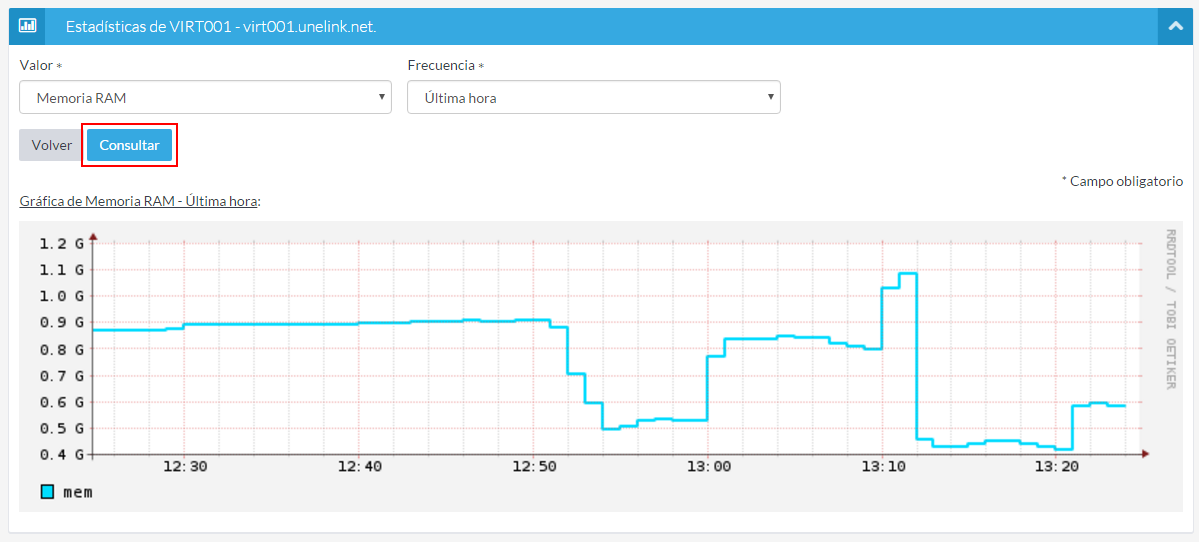Open the Frecuencia dropdown showing Última hora

(x=593, y=98)
